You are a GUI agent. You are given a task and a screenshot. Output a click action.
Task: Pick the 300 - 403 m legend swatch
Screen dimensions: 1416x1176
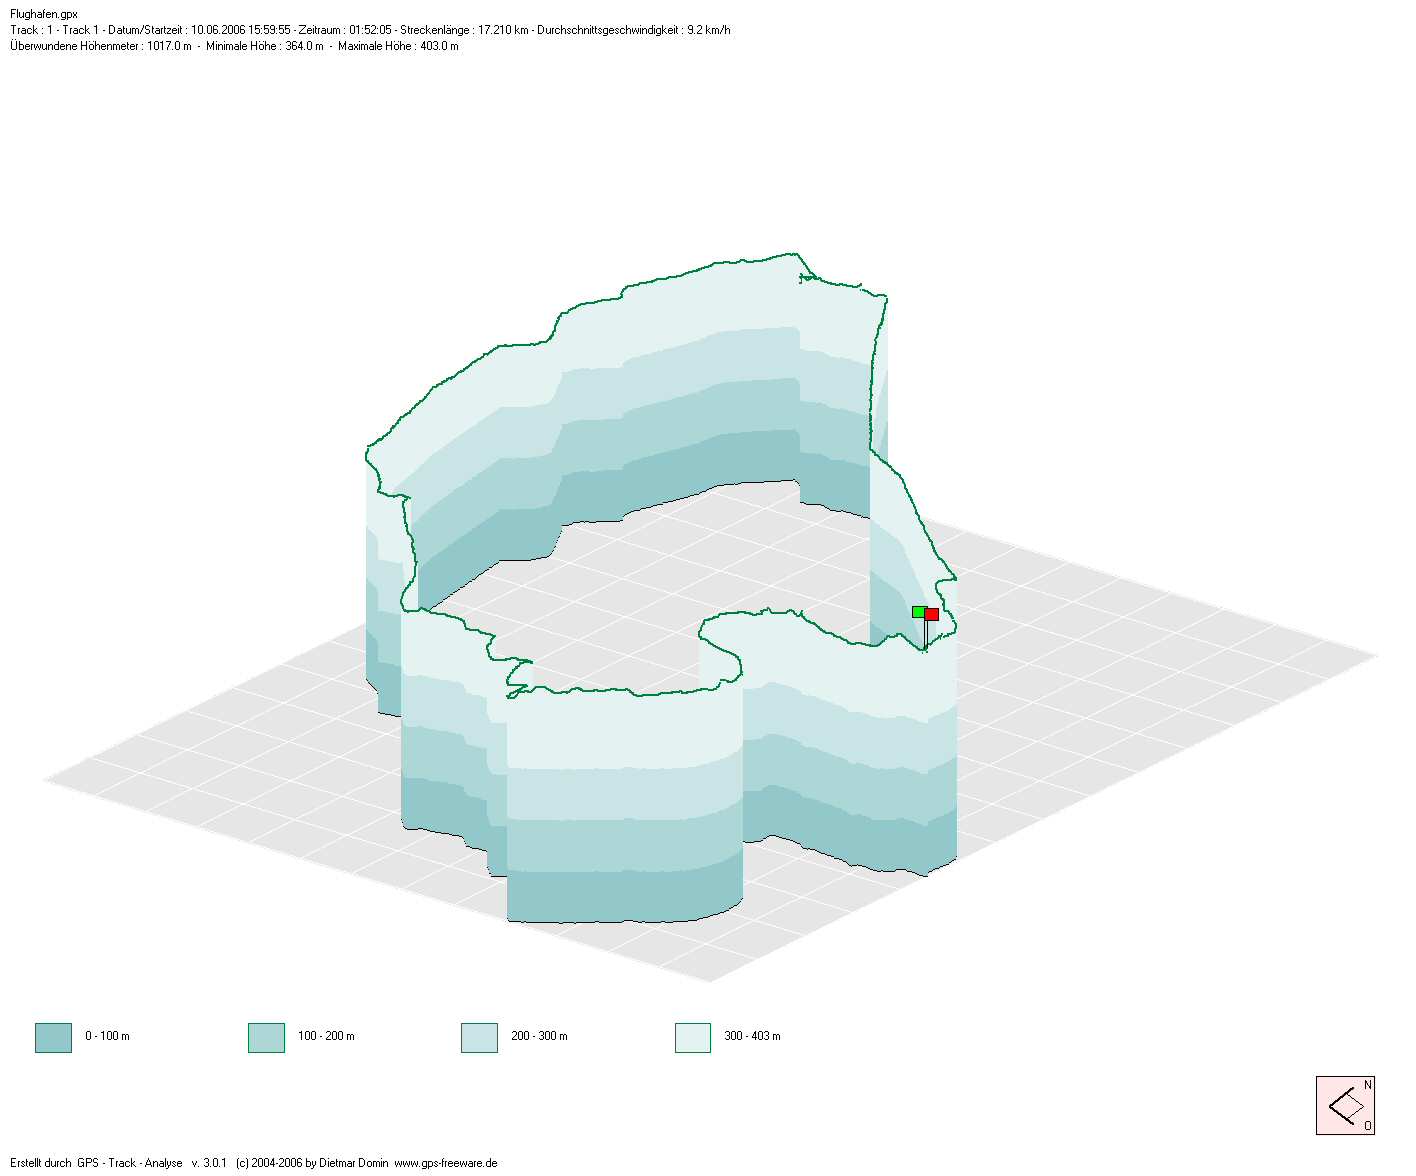(692, 1037)
